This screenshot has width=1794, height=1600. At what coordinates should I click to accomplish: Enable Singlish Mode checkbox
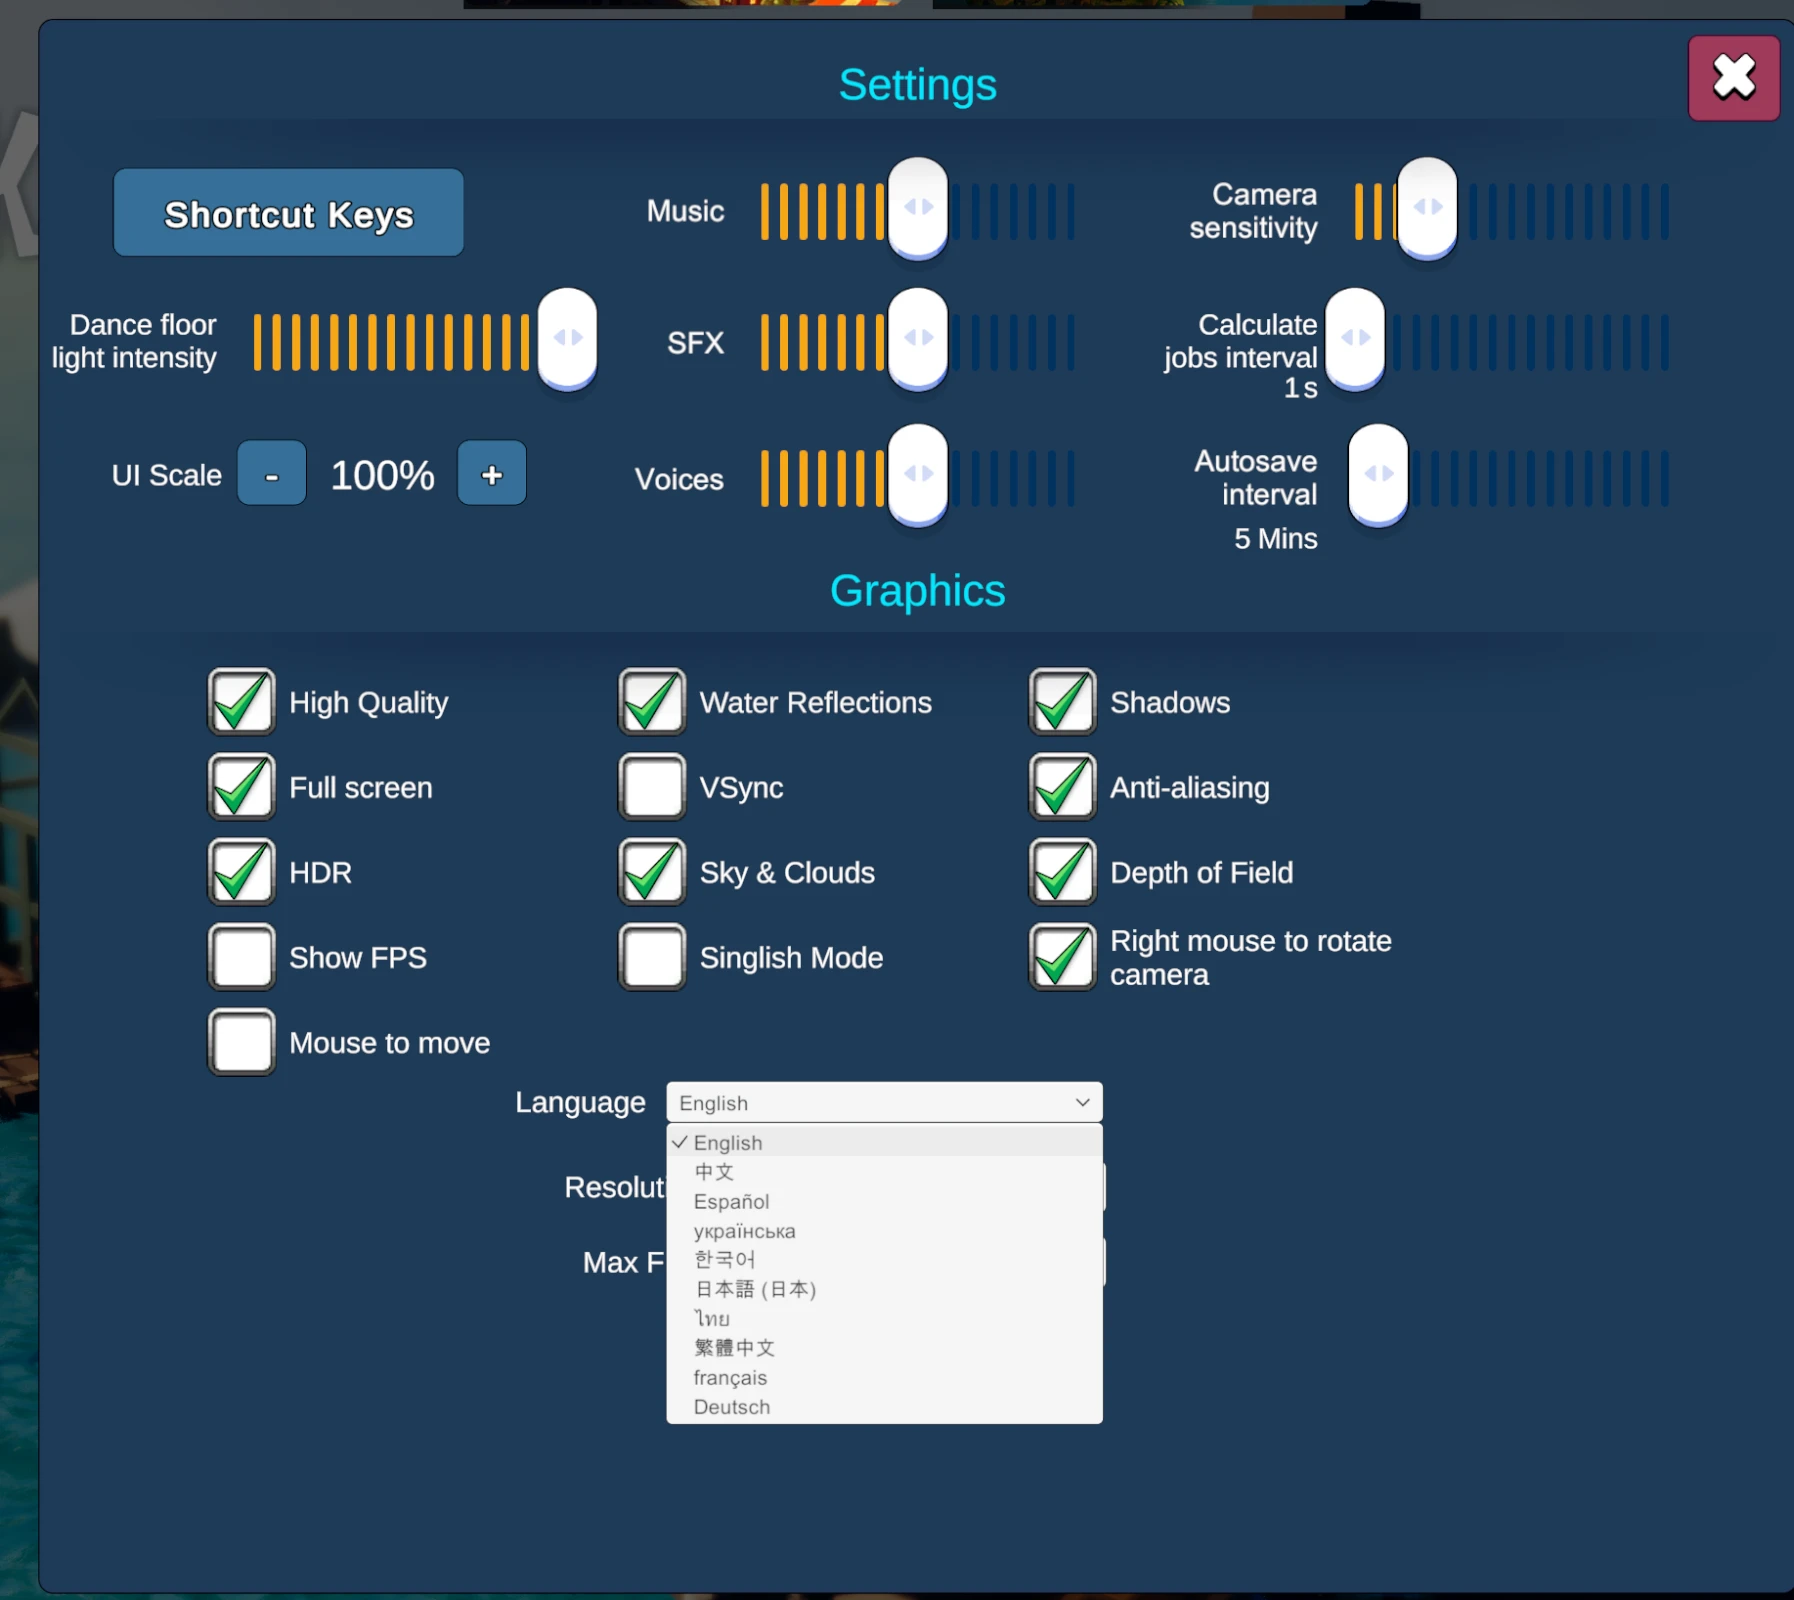pos(652,957)
